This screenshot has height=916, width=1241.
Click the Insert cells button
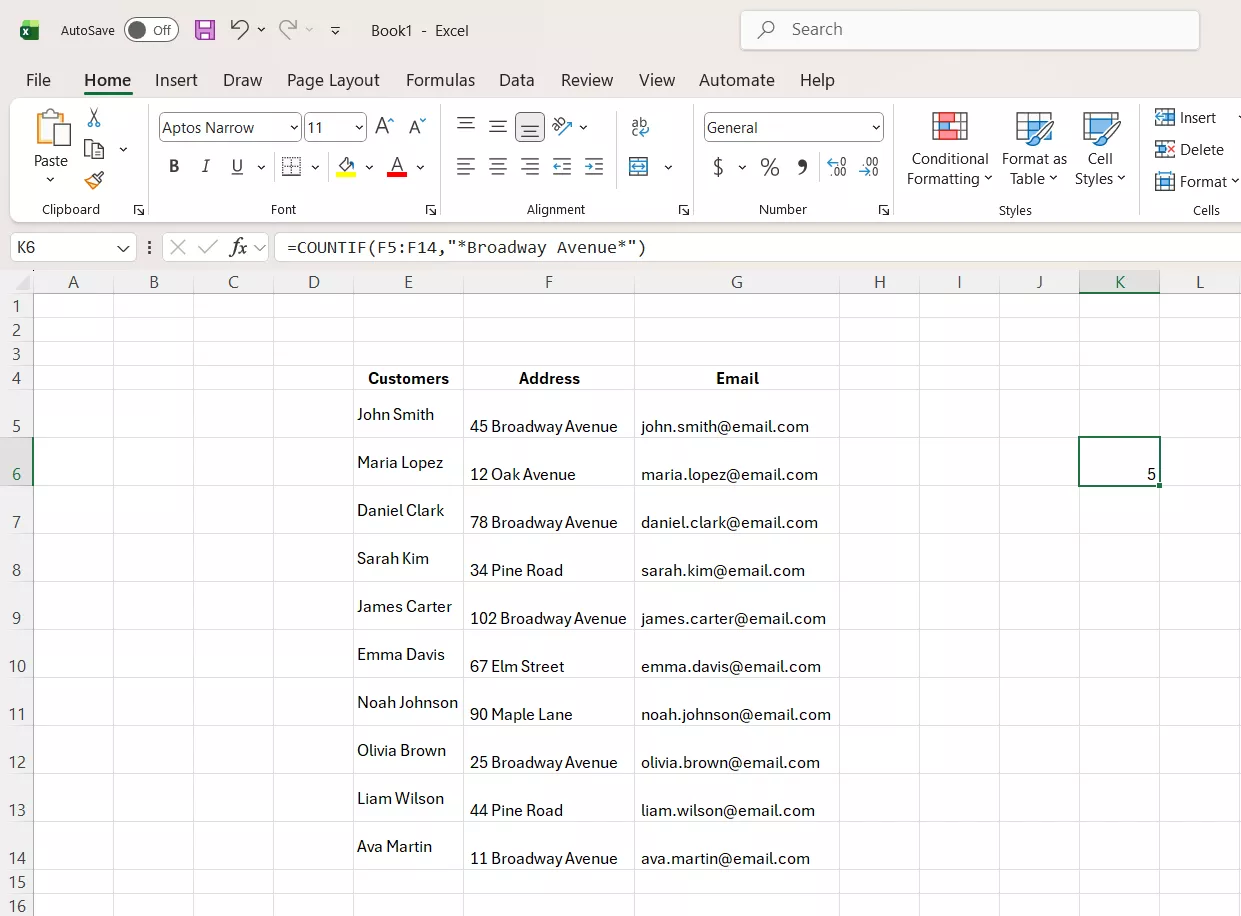point(1188,117)
